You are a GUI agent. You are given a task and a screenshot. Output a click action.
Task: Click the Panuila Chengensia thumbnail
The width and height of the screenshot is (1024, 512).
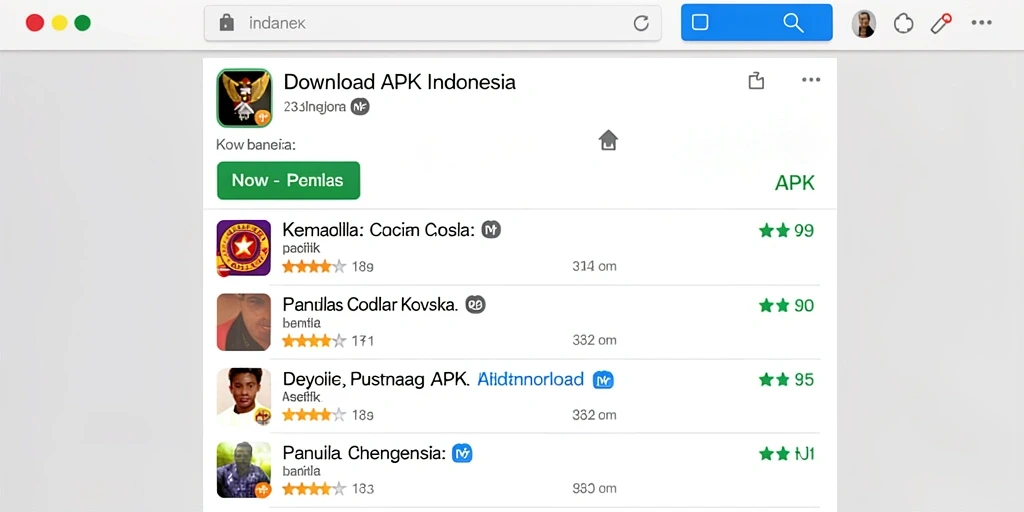244,470
